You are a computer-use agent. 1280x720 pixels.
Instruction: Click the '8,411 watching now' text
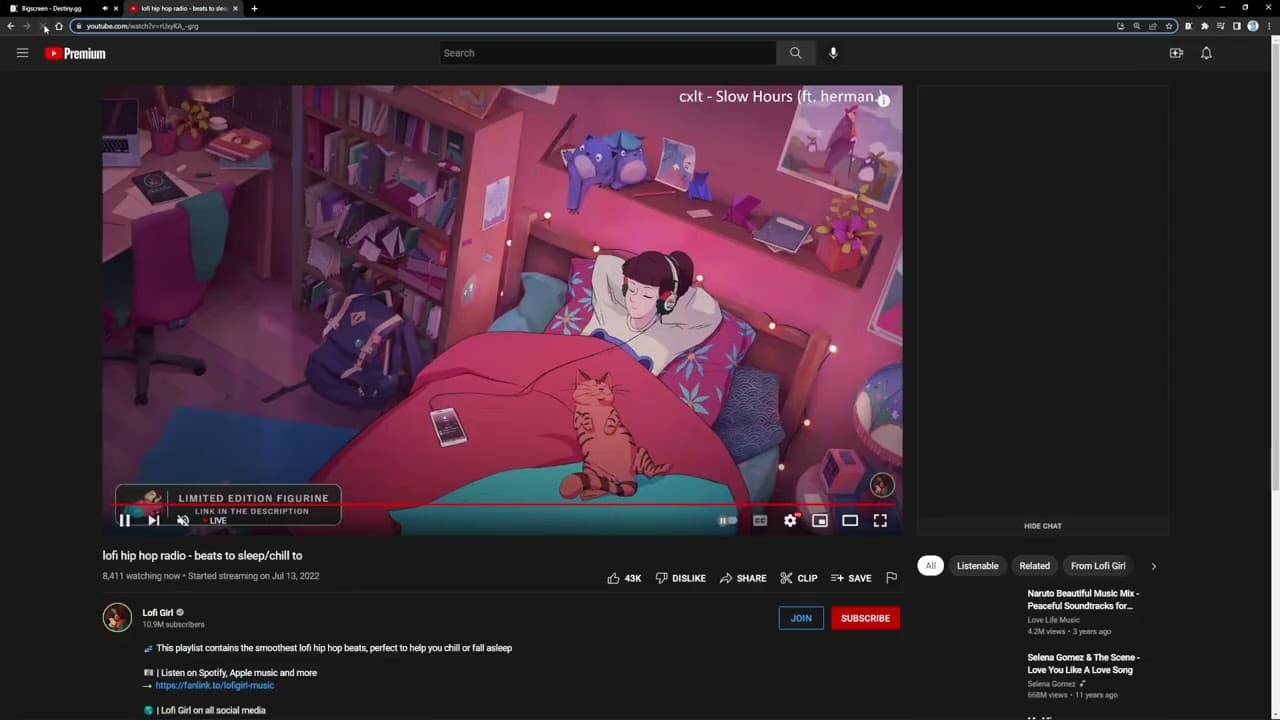coord(141,576)
